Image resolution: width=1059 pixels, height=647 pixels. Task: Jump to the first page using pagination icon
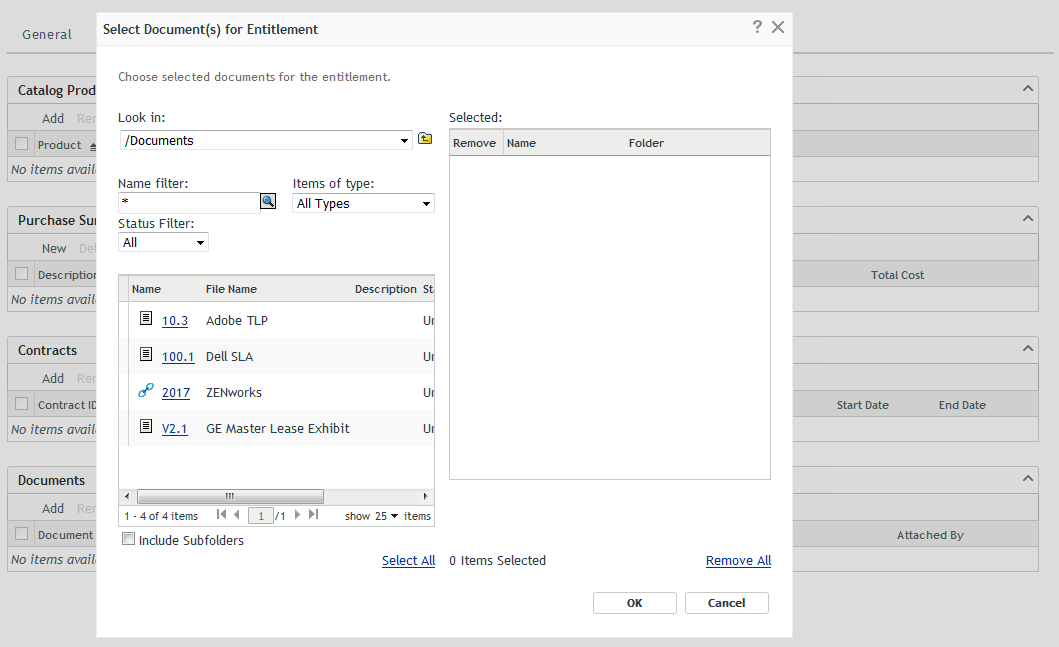pos(221,515)
